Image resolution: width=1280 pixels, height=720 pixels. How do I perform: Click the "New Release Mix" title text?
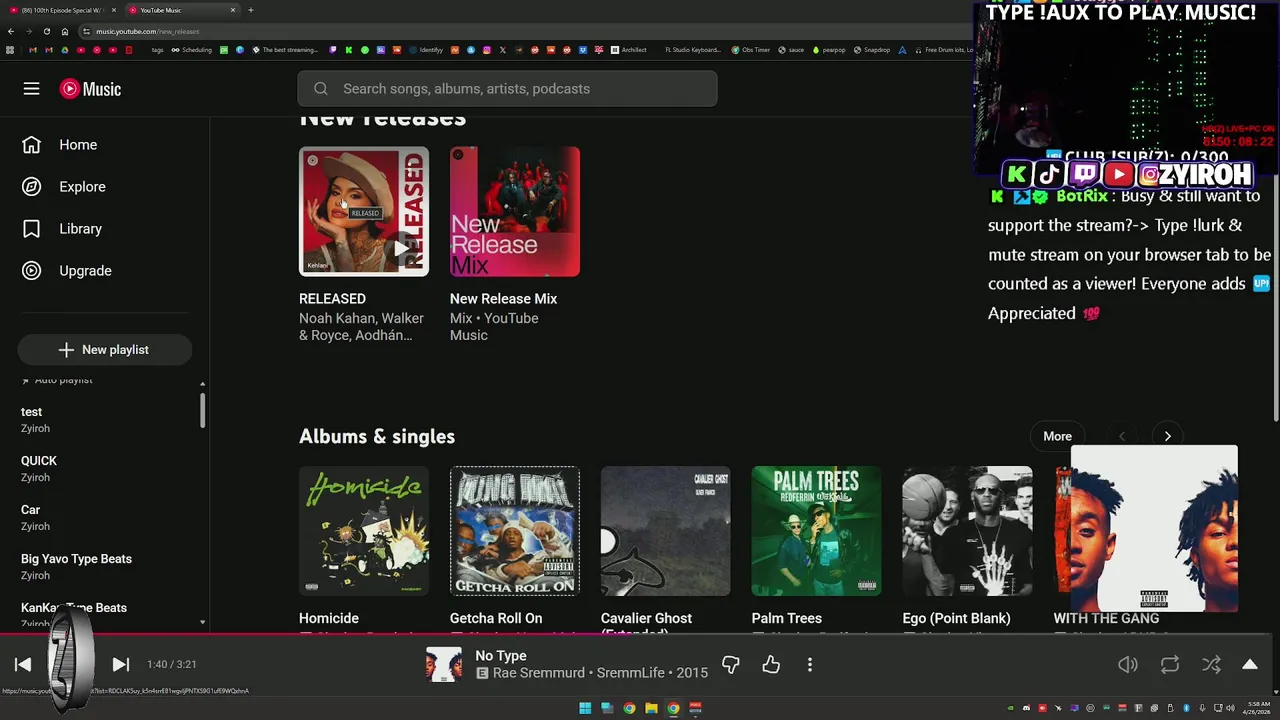pos(504,299)
